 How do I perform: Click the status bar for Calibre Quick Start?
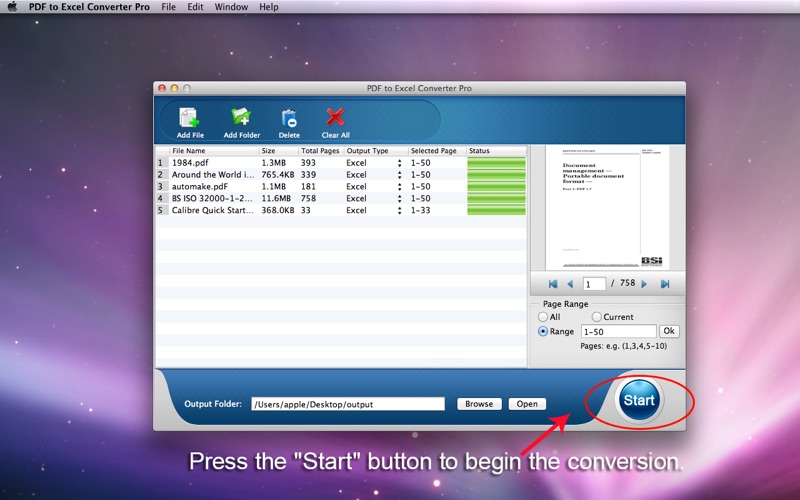pyautogui.click(x=496, y=210)
